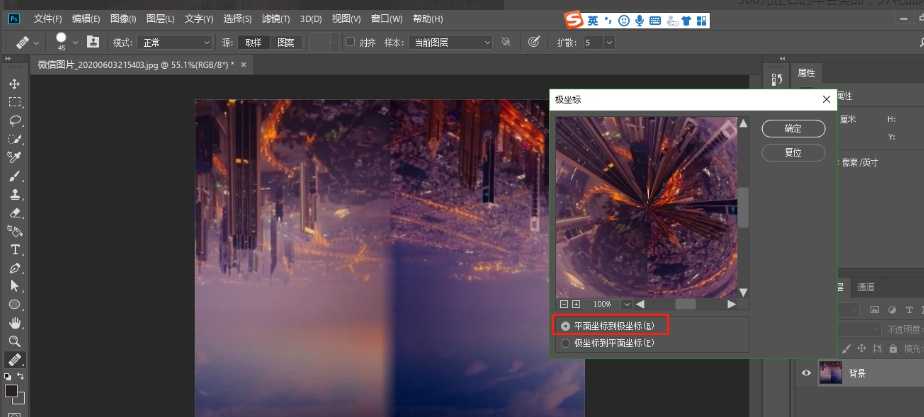Click the 确定 button in dialog
The height and width of the screenshot is (417, 924).
793,129
